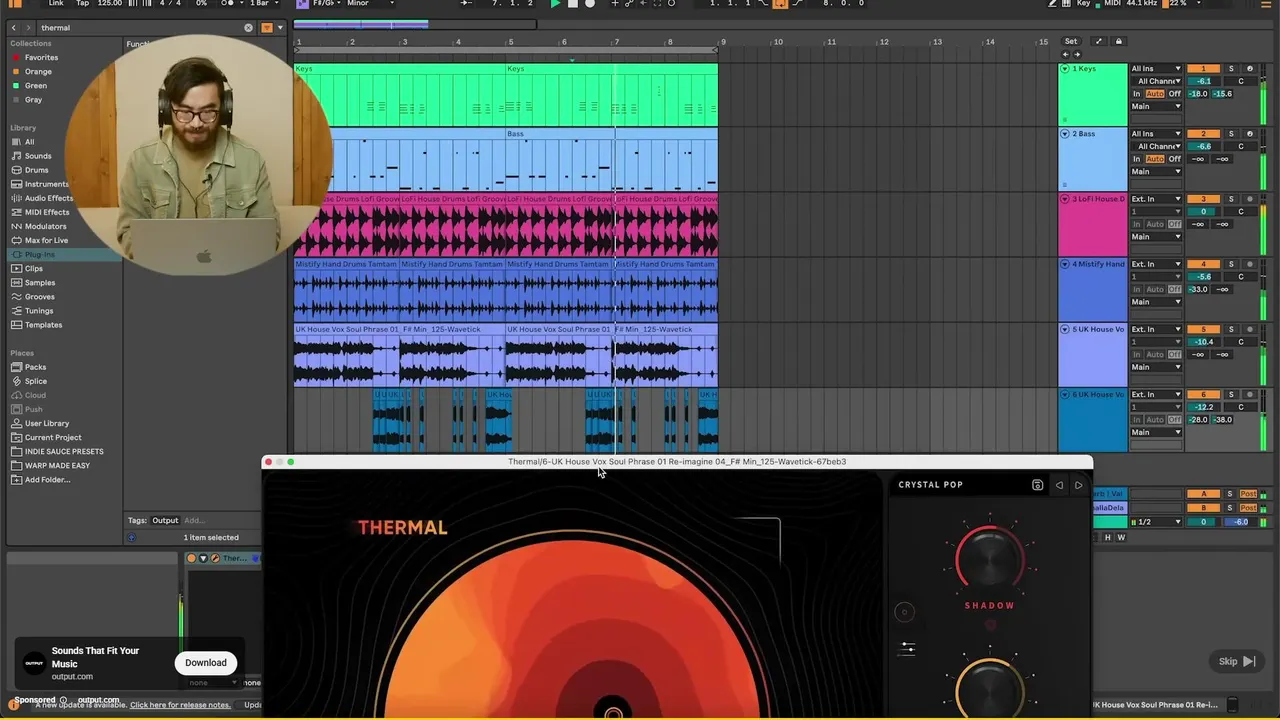Clear the browser search field
The image size is (1280, 720).
[248, 28]
